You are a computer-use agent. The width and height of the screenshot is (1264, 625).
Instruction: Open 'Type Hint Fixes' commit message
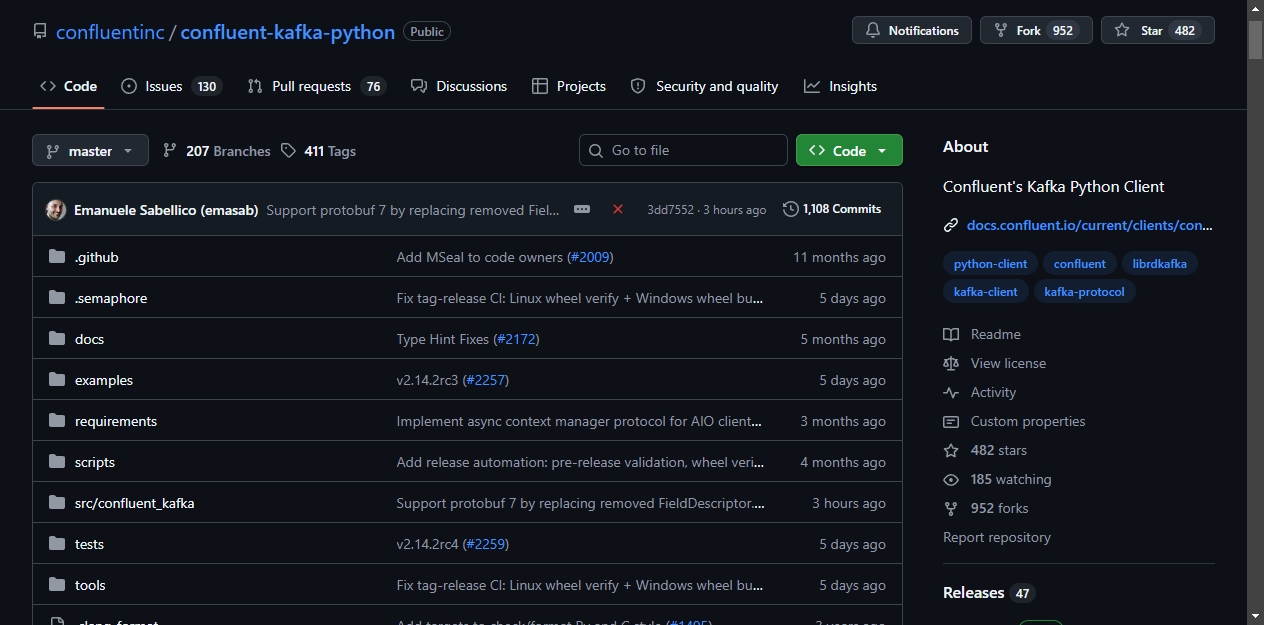pyautogui.click(x=443, y=339)
